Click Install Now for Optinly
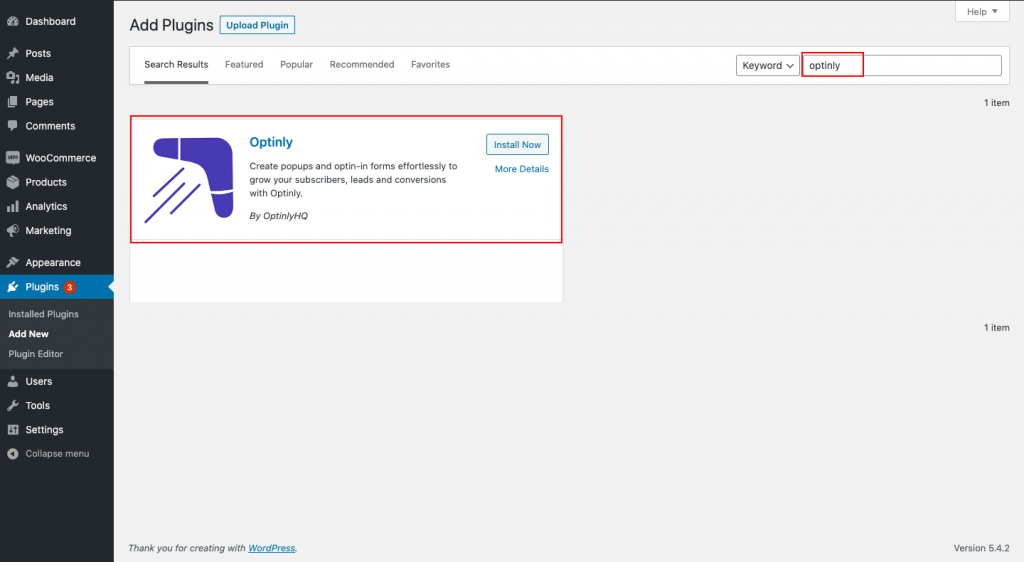Image resolution: width=1024 pixels, height=562 pixels. pos(517,144)
